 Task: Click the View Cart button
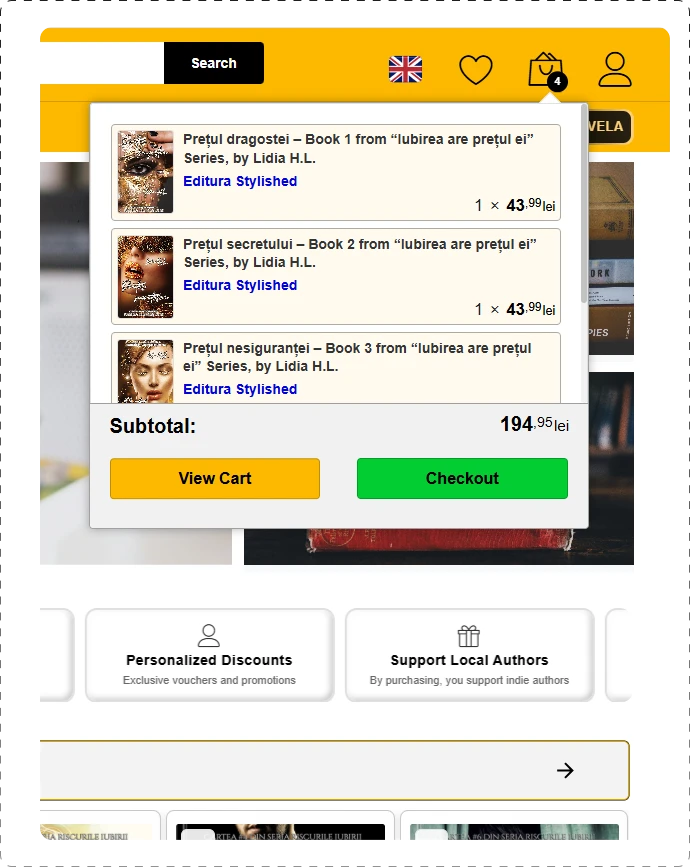coord(215,478)
